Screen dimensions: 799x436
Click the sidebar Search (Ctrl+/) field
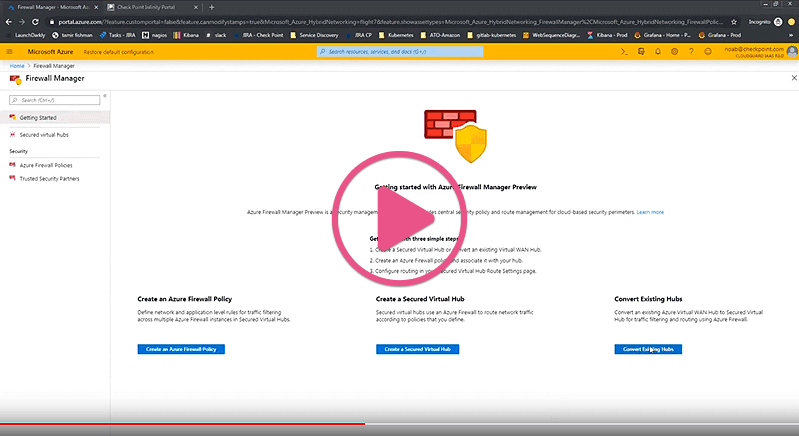click(x=55, y=100)
